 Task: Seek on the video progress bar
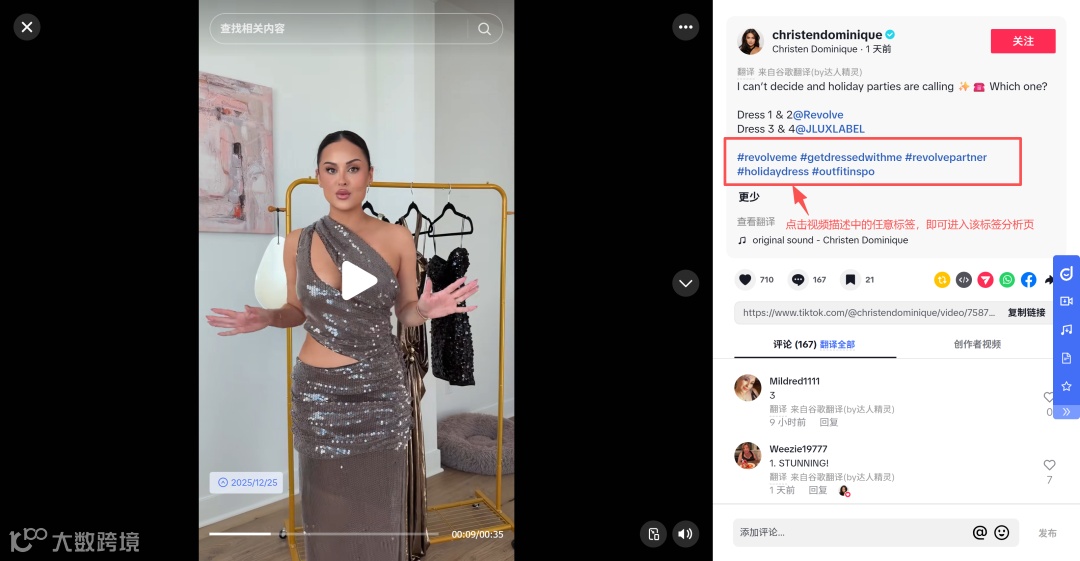(324, 533)
